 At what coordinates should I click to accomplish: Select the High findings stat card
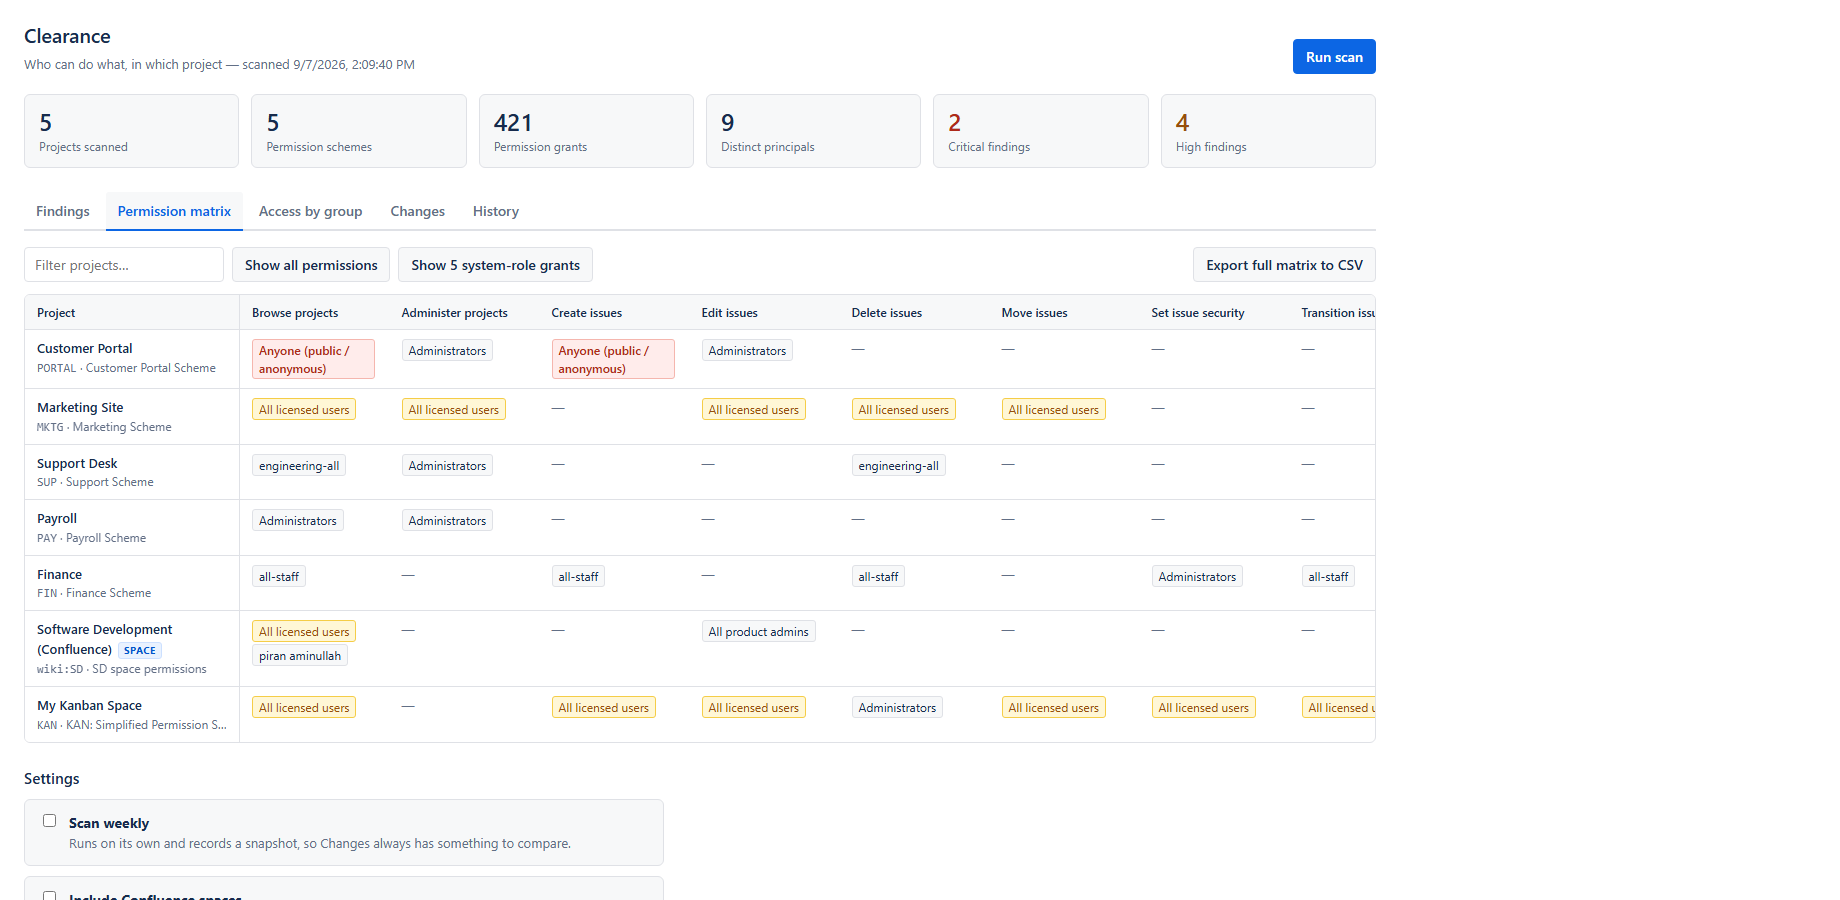(x=1268, y=131)
